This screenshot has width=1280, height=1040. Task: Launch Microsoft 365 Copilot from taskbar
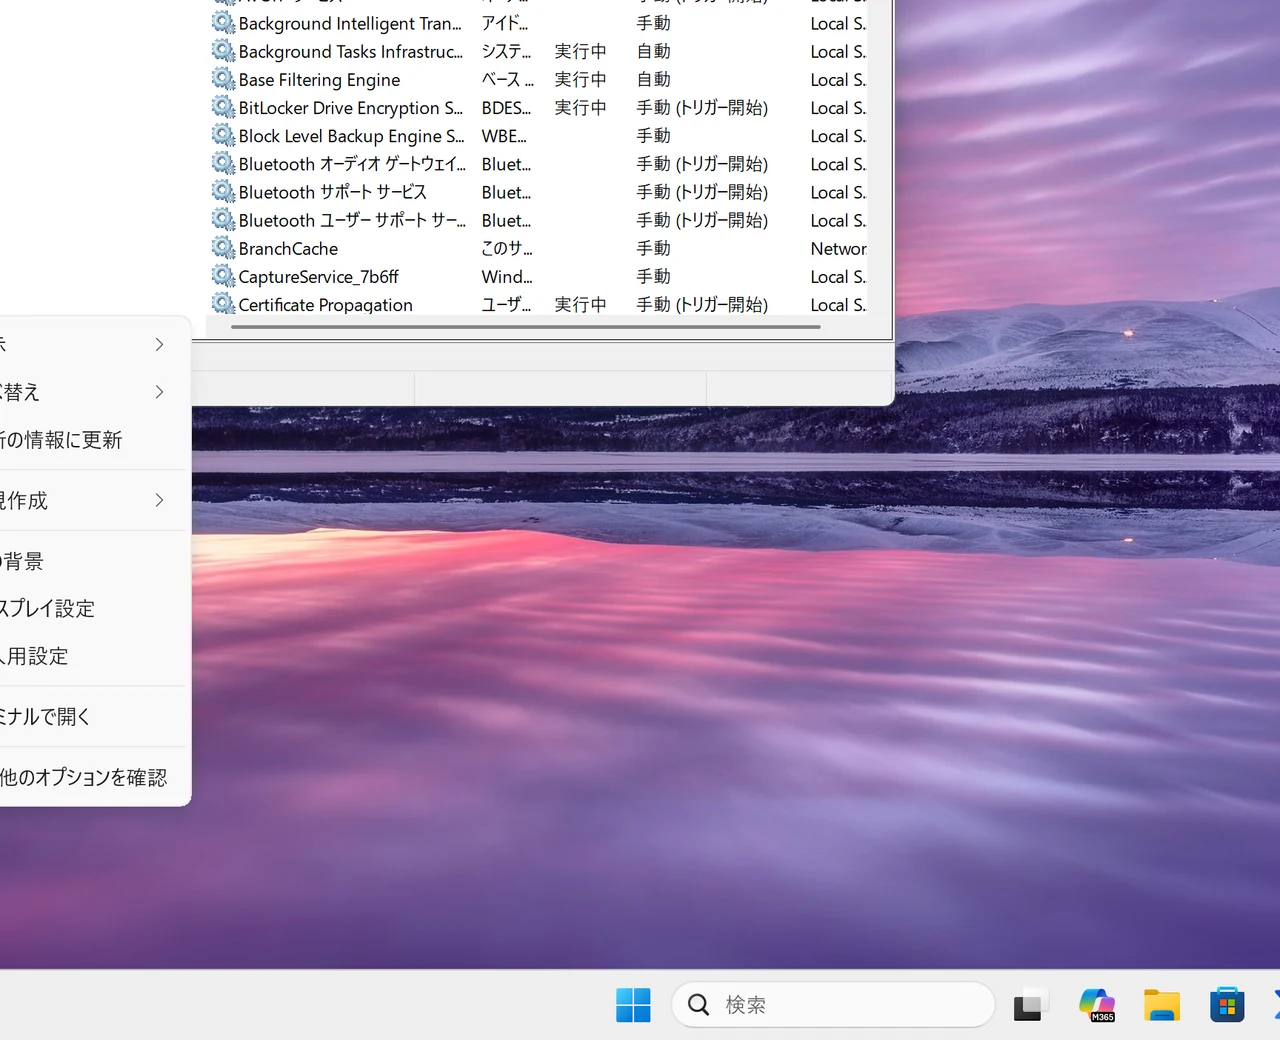point(1097,1005)
